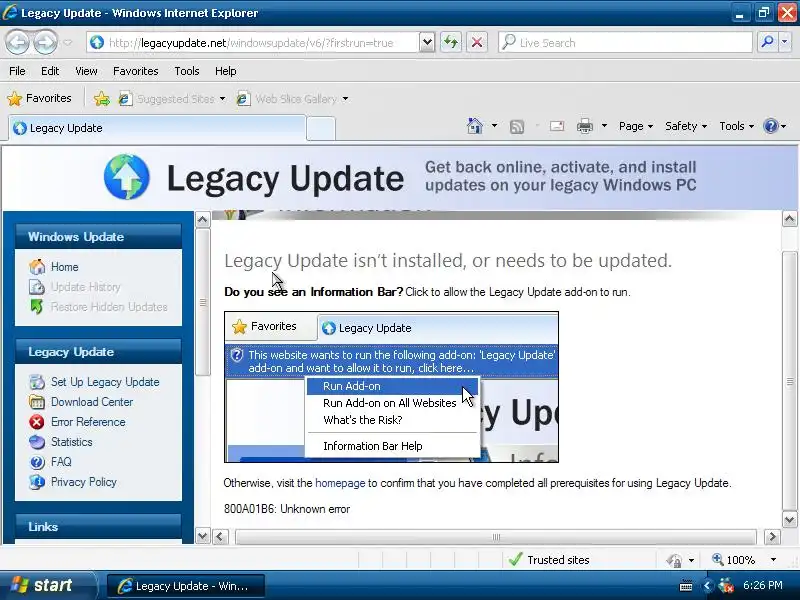Open a new tab
The width and height of the screenshot is (800, 600).
(x=320, y=129)
